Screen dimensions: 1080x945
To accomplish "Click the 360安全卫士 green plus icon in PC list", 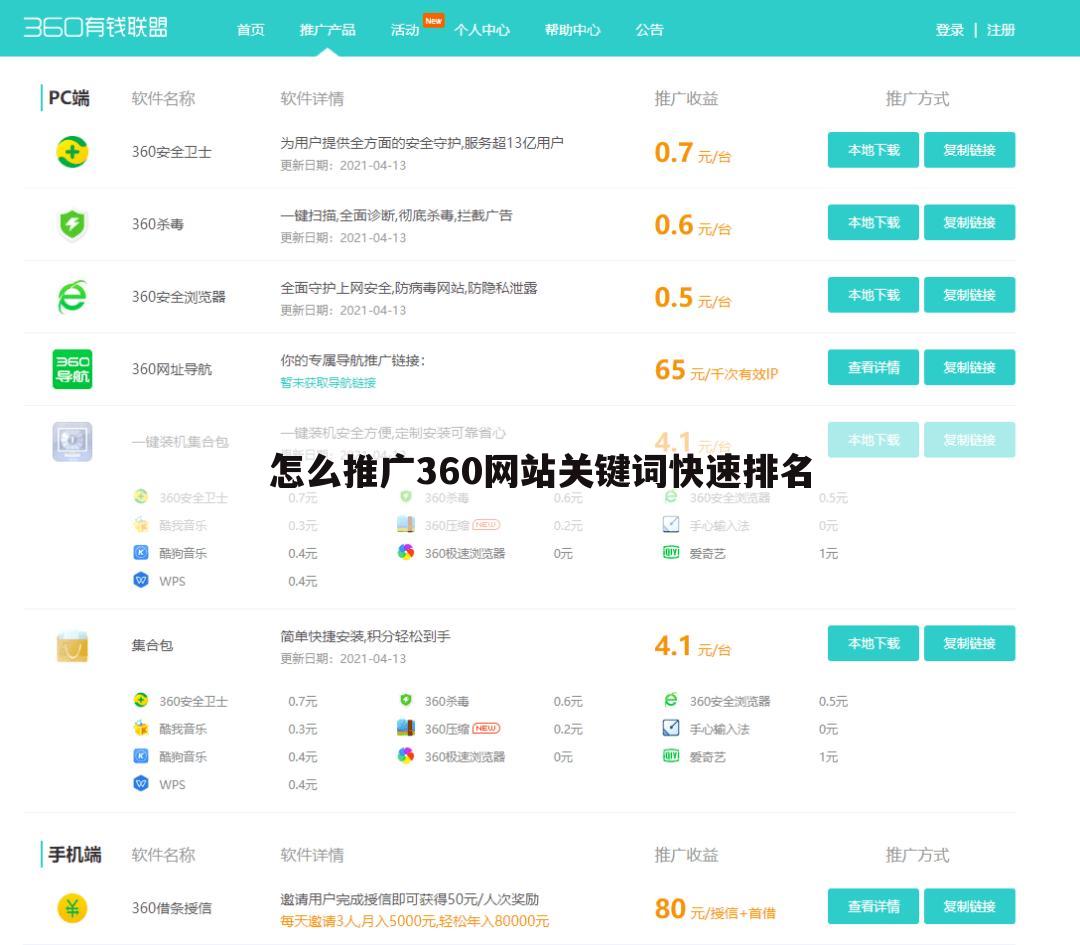I will (x=72, y=152).
